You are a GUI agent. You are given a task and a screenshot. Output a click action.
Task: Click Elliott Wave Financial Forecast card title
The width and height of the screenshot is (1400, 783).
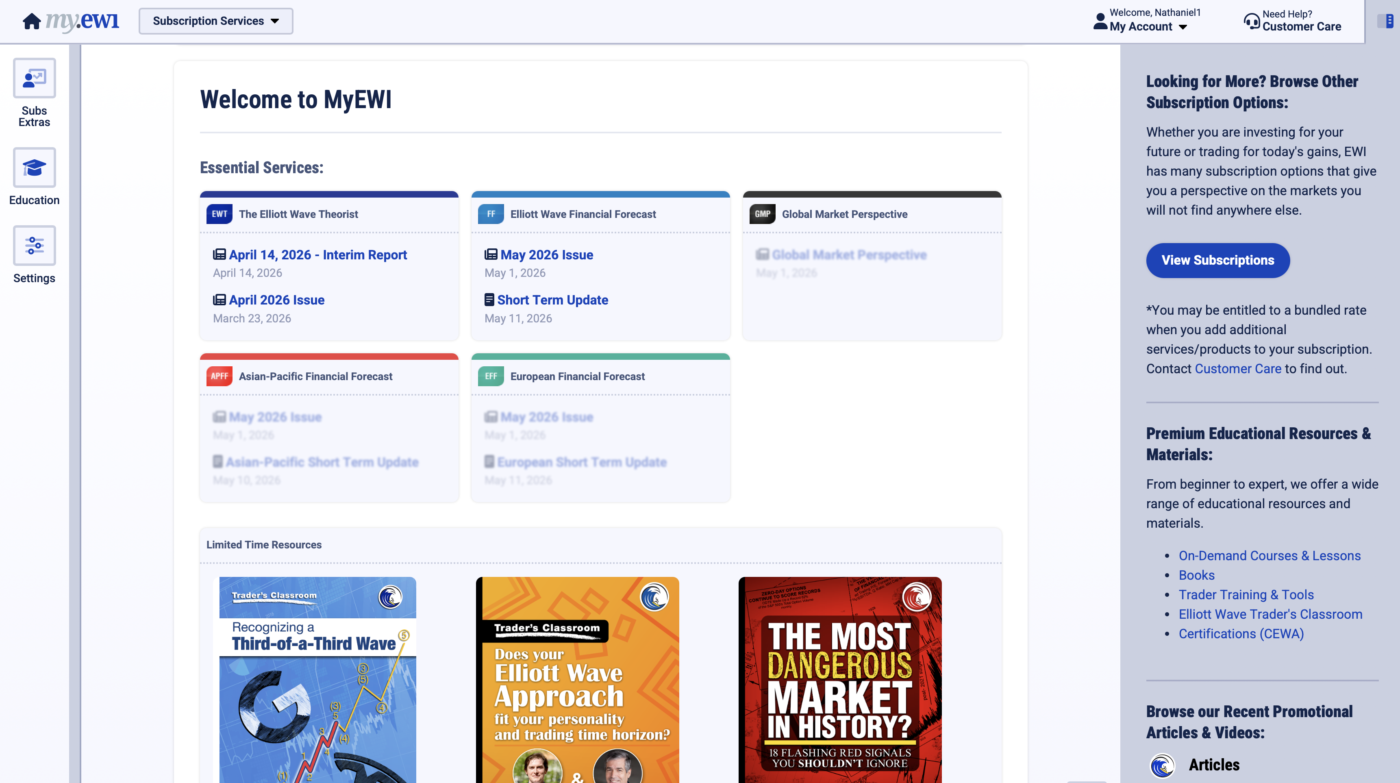tap(583, 214)
